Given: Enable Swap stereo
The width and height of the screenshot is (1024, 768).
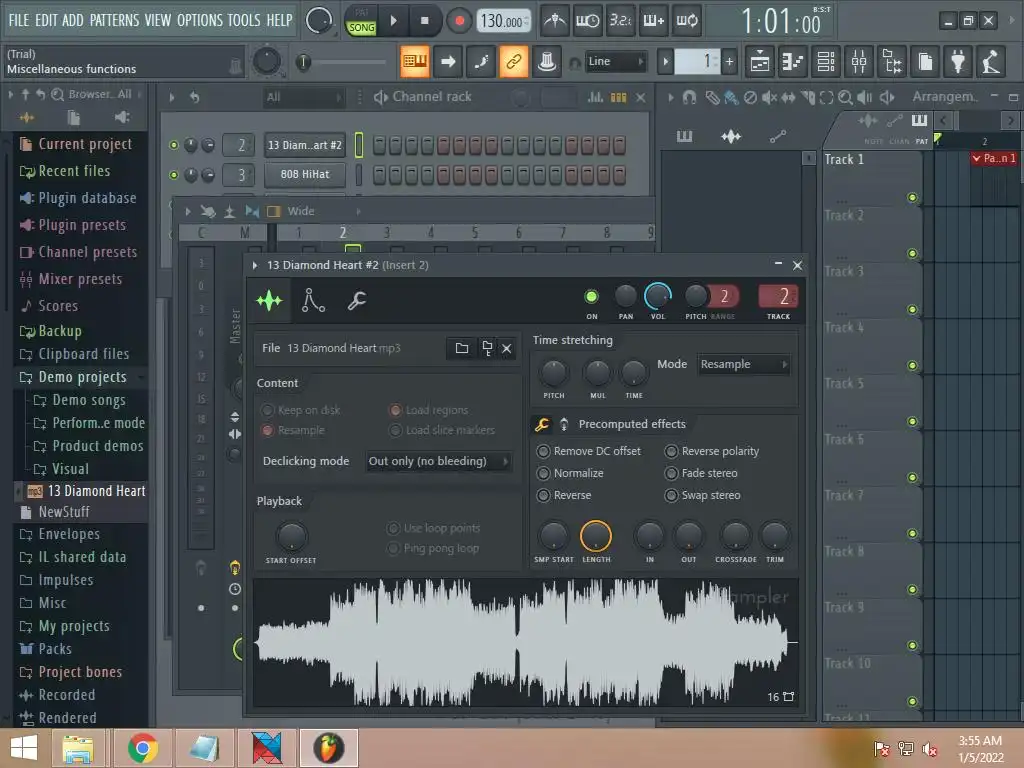Looking at the screenshot, I should coord(671,496).
